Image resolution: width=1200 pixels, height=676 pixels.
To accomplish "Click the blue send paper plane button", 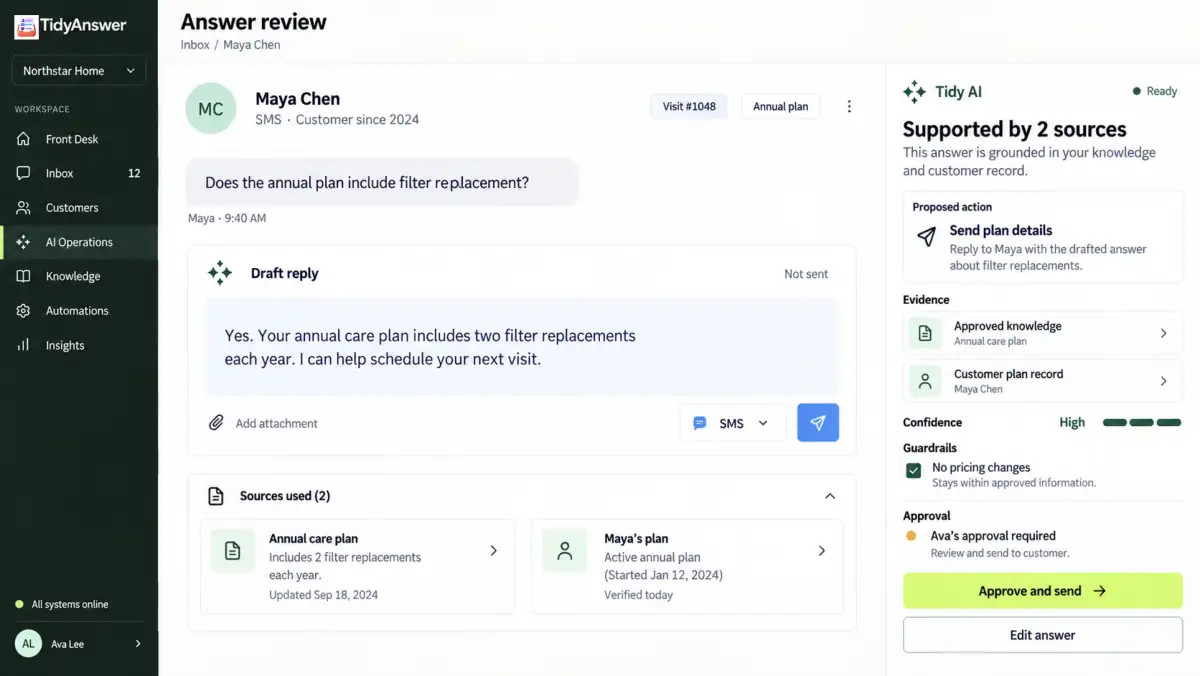I will (x=818, y=423).
